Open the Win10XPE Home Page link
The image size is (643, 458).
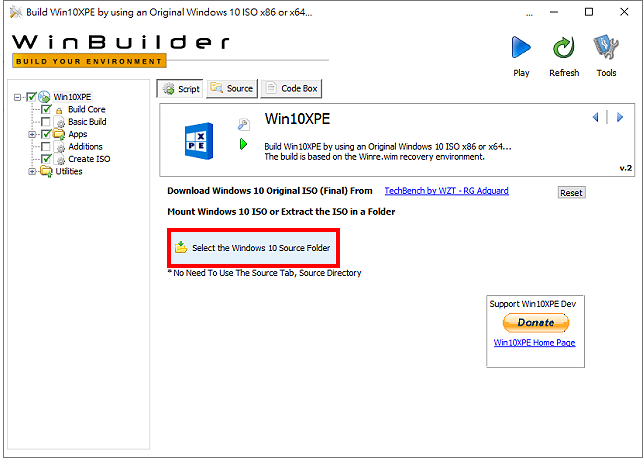point(534,342)
